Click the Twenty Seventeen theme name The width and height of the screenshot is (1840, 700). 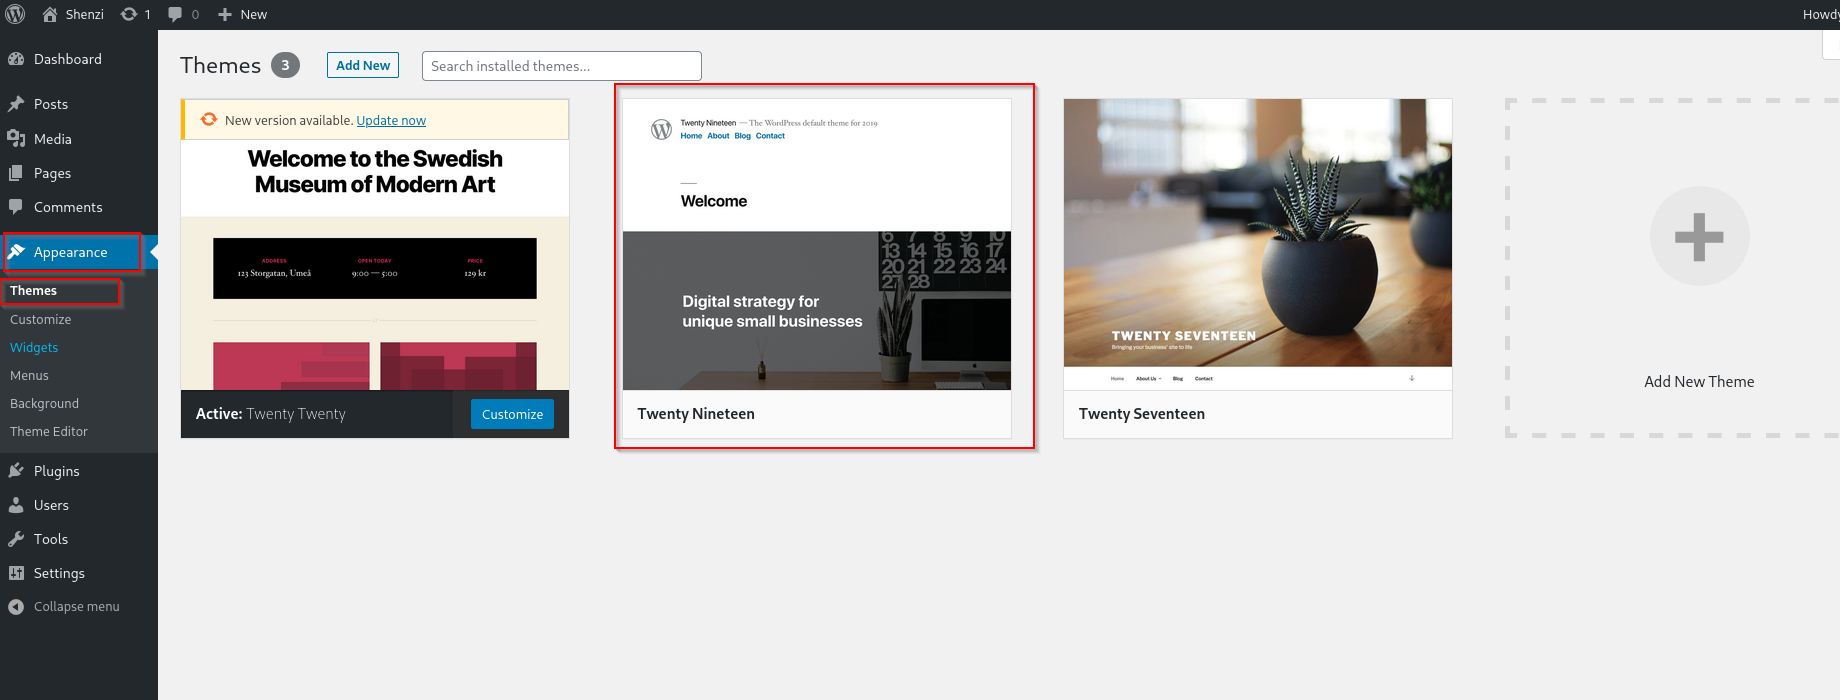[1142, 414]
